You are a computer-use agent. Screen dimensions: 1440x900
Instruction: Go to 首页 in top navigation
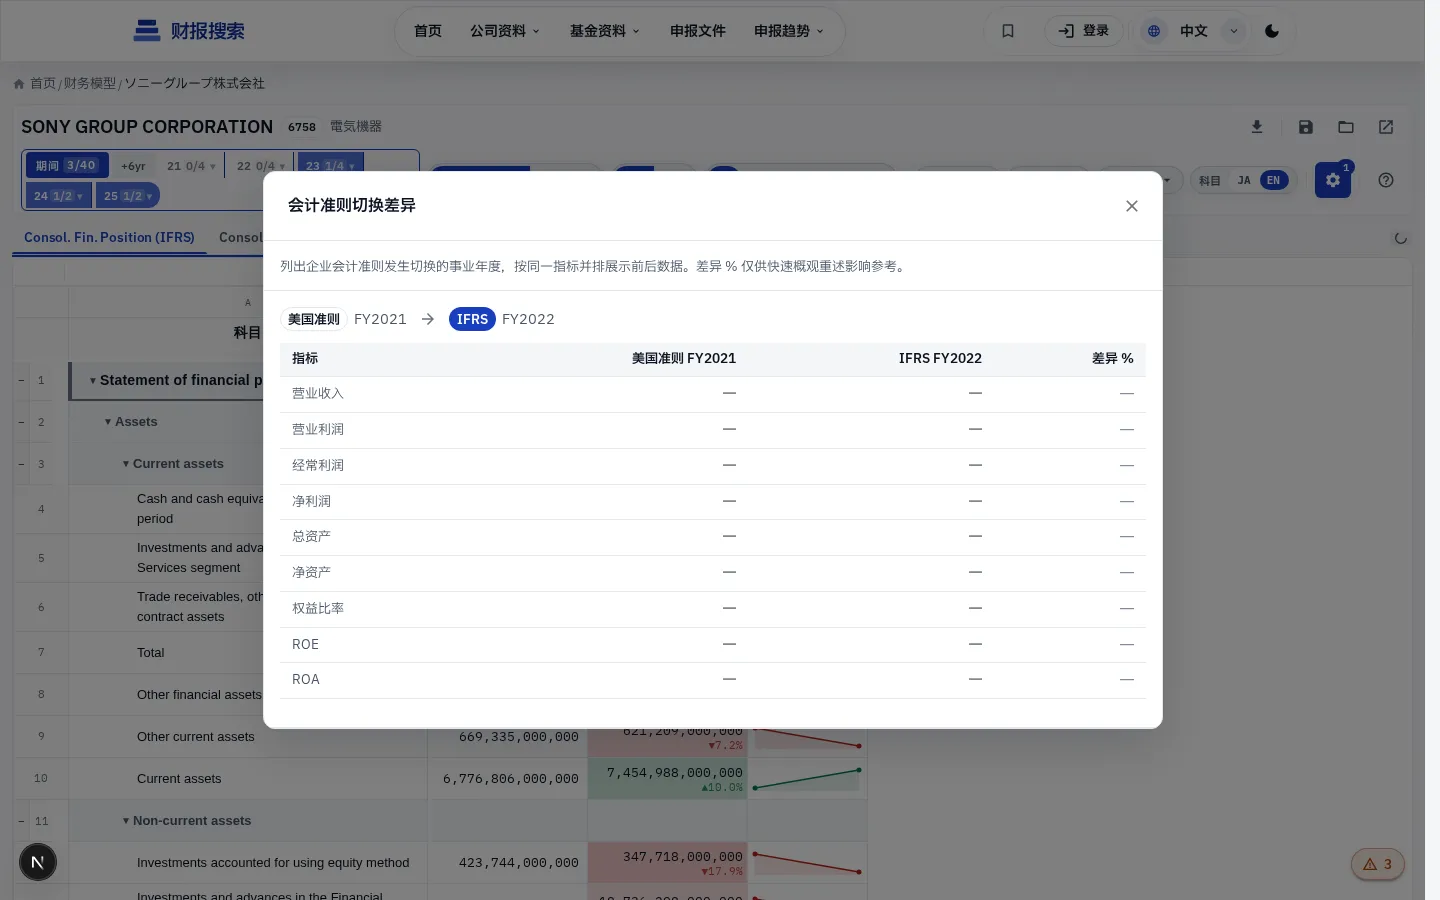[428, 31]
